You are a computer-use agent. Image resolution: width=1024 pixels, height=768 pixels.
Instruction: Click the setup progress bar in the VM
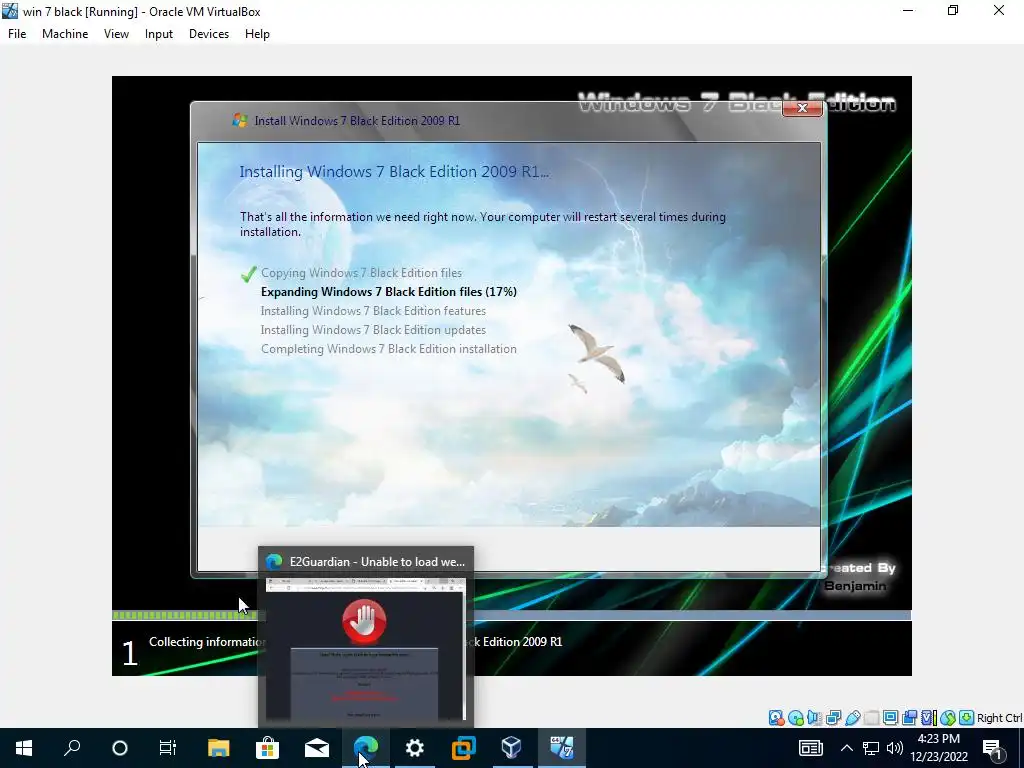pos(511,615)
